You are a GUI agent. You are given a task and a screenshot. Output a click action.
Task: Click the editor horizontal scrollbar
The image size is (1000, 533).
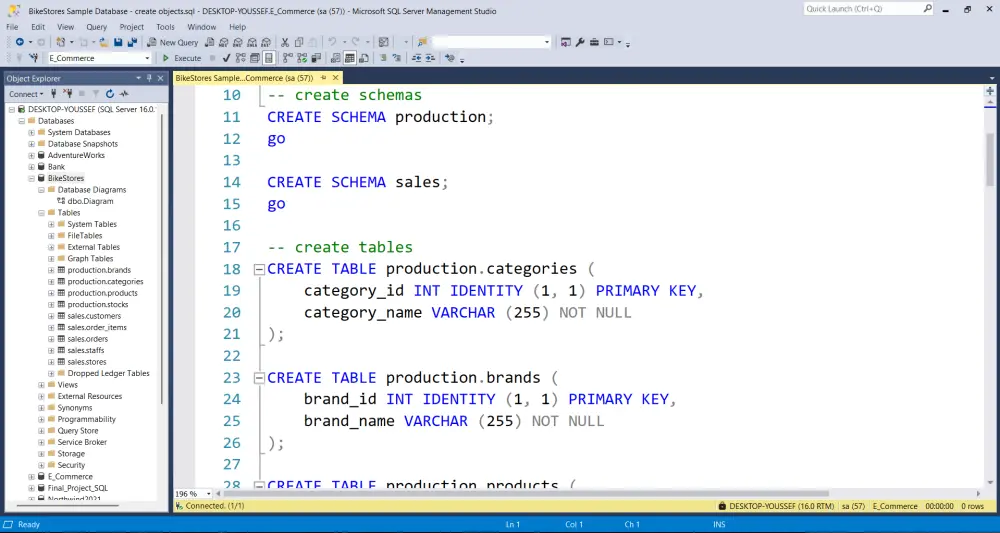pos(526,493)
